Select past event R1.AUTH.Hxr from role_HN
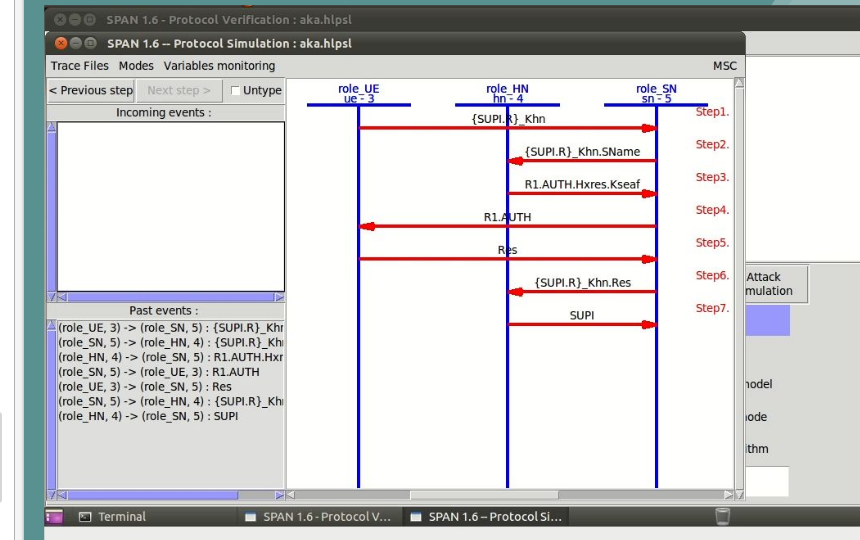 coord(171,357)
